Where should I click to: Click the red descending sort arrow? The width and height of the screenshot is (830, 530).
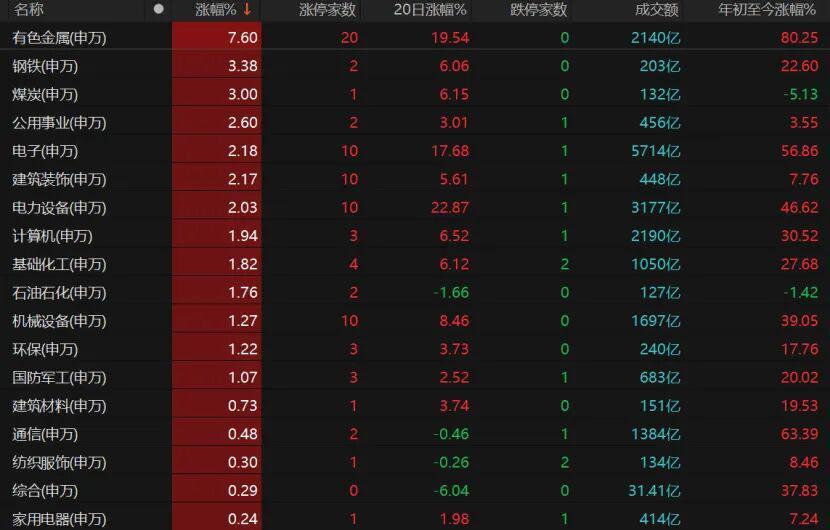tap(247, 10)
